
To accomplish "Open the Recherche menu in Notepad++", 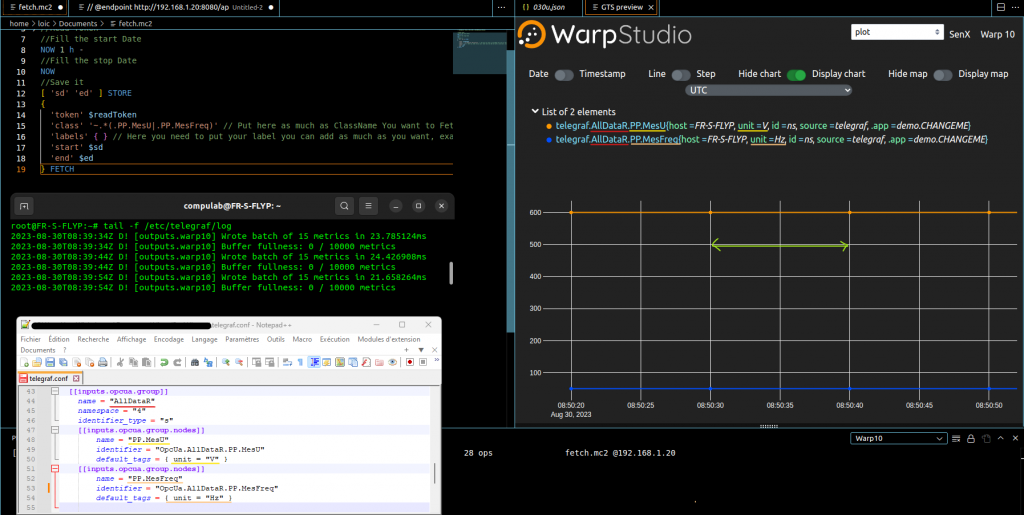I will 93,339.
